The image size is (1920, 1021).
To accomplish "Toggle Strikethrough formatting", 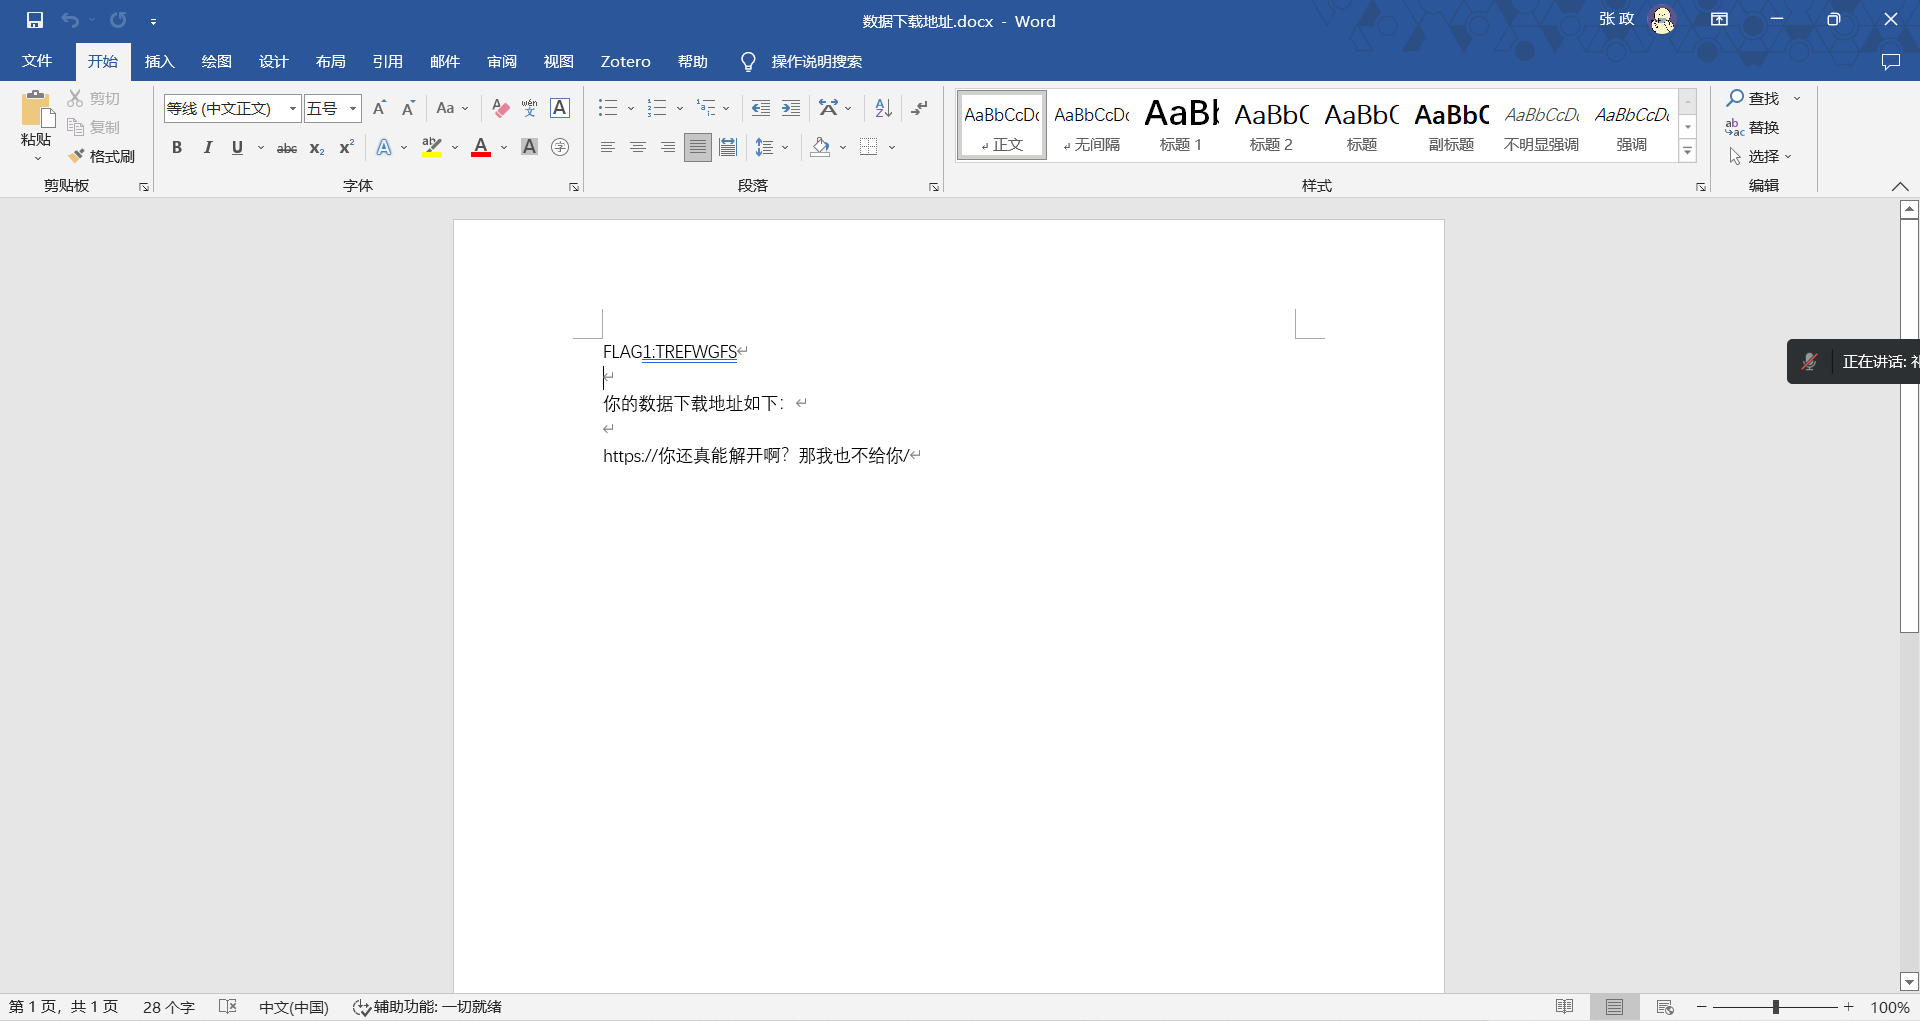I will point(287,147).
